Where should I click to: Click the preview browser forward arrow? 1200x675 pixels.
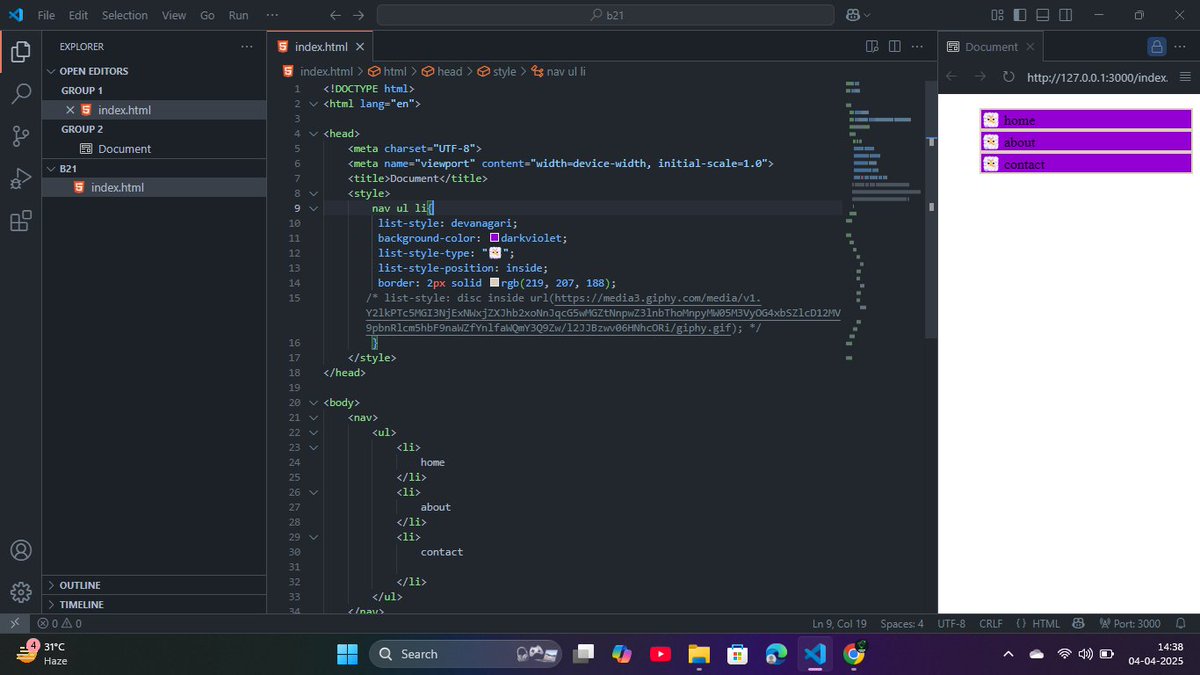[980, 77]
